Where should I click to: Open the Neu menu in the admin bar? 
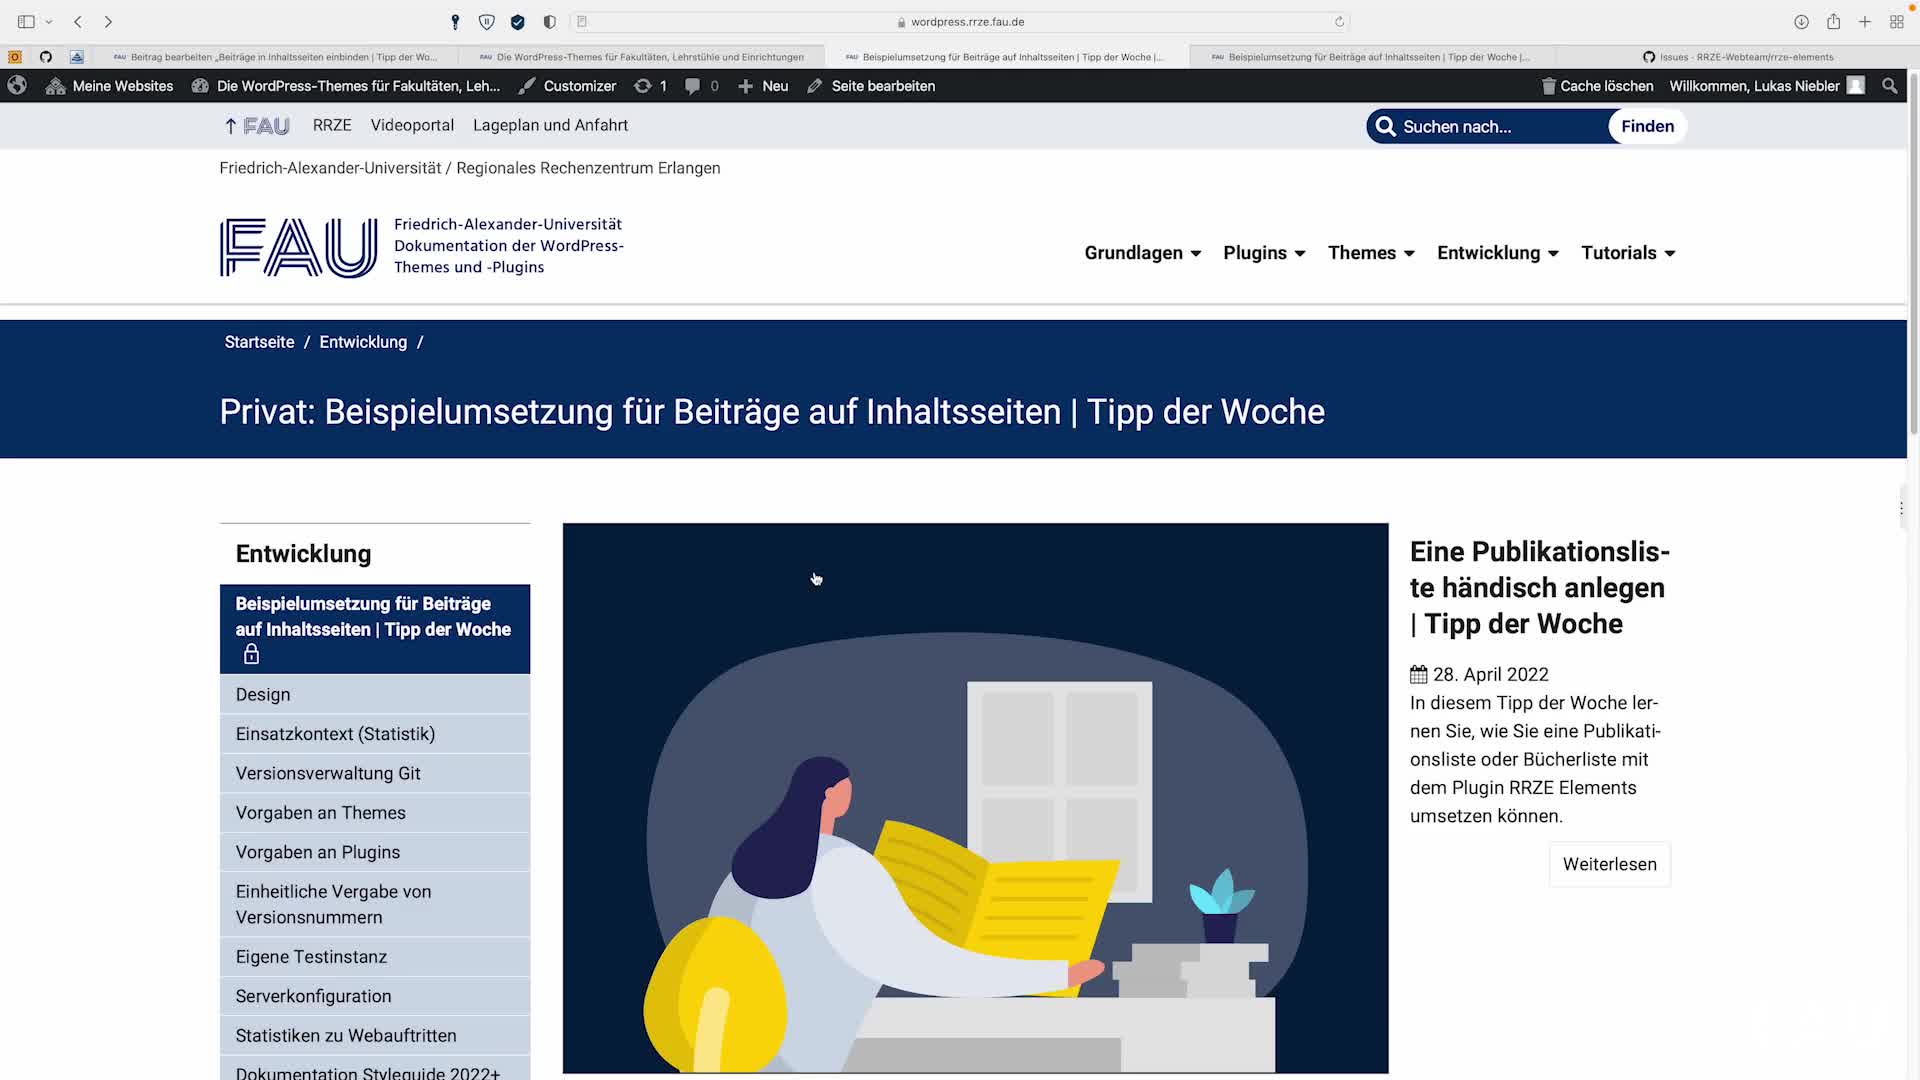[x=763, y=86]
